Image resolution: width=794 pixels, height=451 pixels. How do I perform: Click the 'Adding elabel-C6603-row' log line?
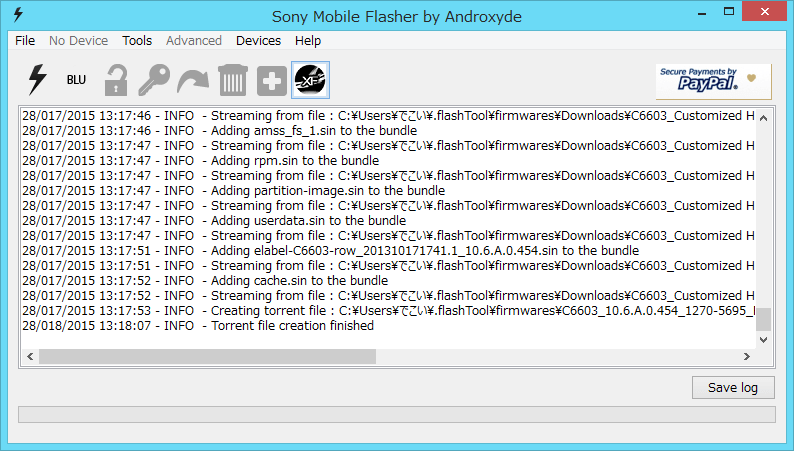click(331, 251)
